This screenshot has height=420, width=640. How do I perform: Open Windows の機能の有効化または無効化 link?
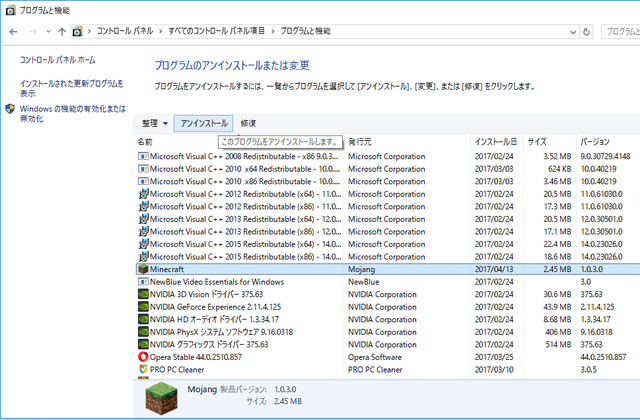[72, 113]
